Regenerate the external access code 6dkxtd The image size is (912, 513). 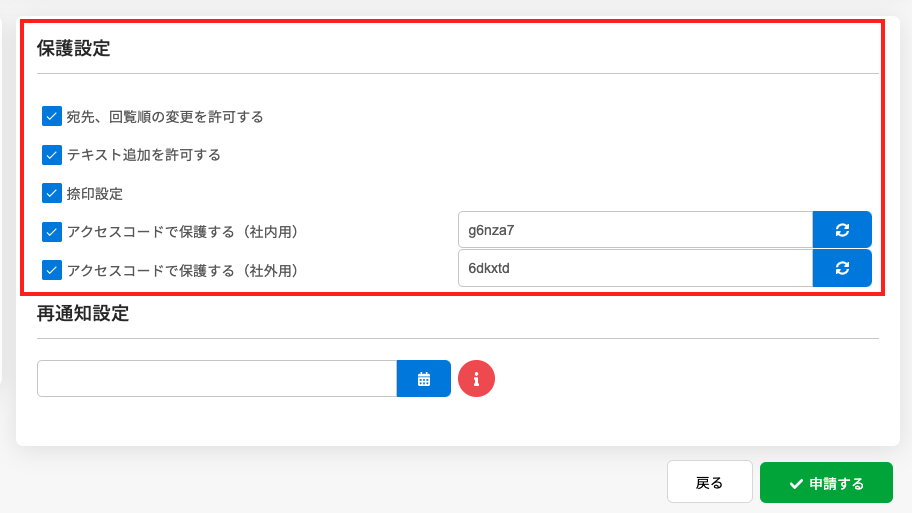[842, 268]
